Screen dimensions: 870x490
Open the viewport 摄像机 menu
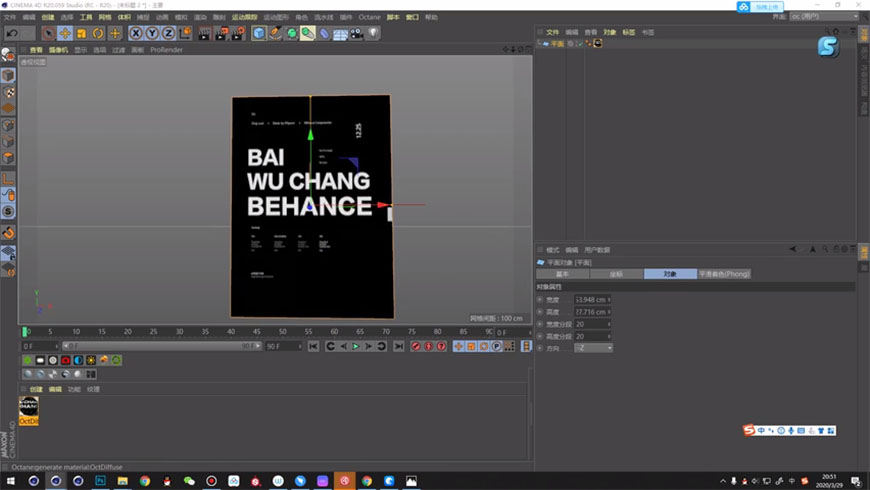point(58,50)
